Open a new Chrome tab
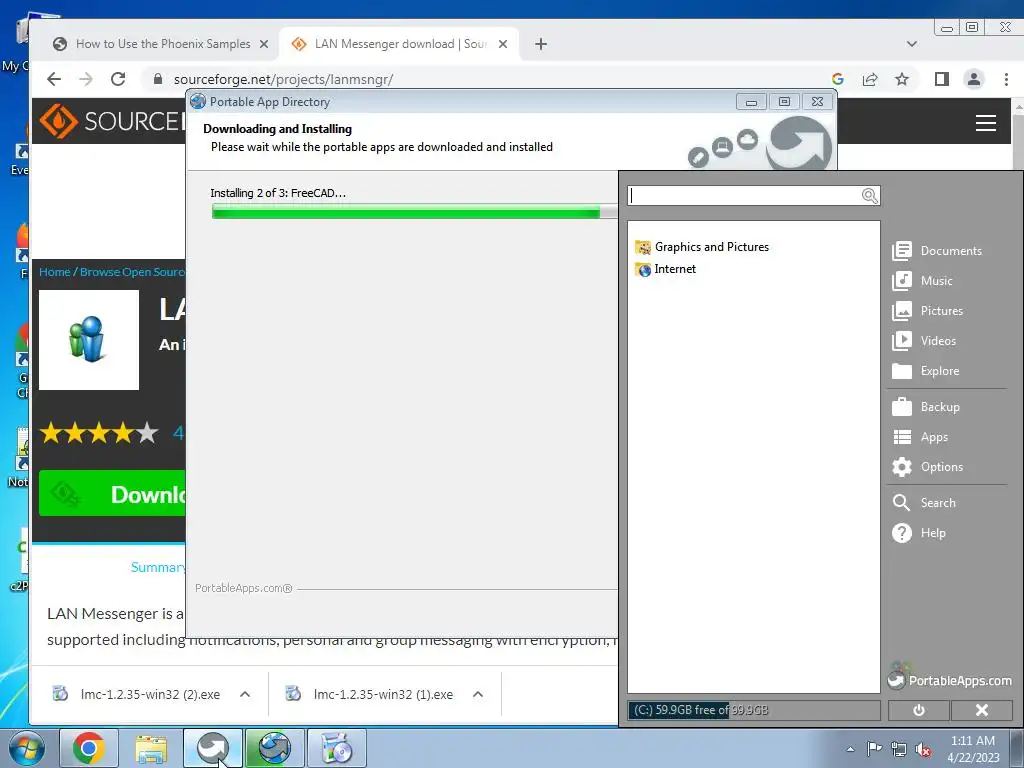 541,44
